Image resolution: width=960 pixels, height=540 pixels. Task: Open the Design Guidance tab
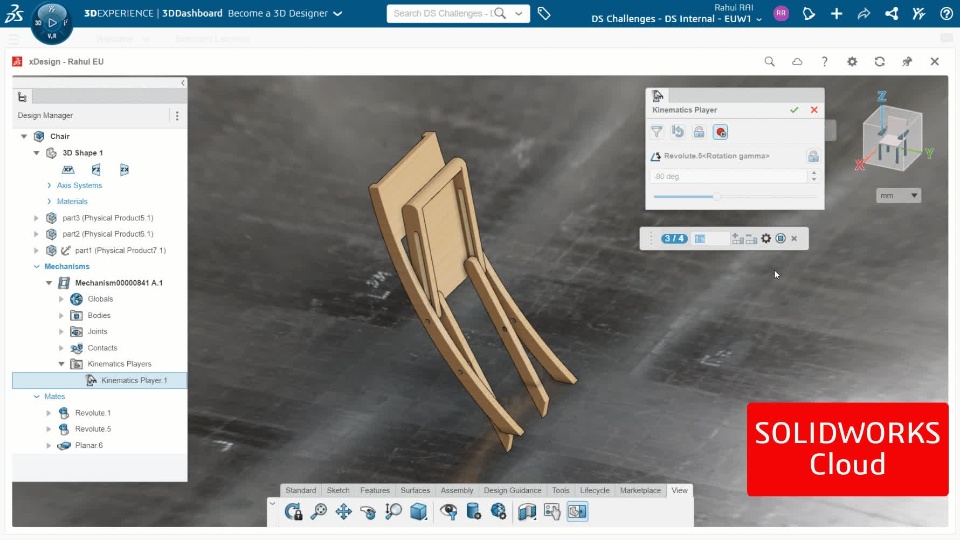point(512,490)
